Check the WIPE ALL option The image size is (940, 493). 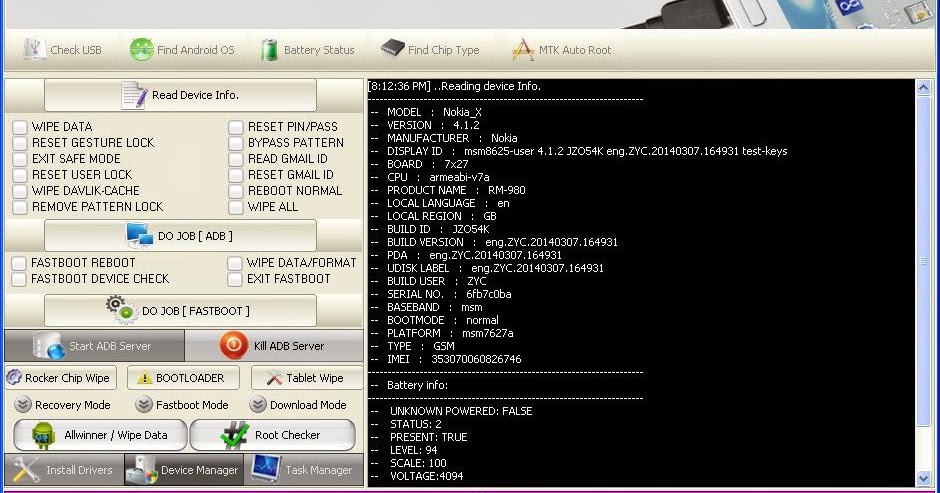pos(236,207)
